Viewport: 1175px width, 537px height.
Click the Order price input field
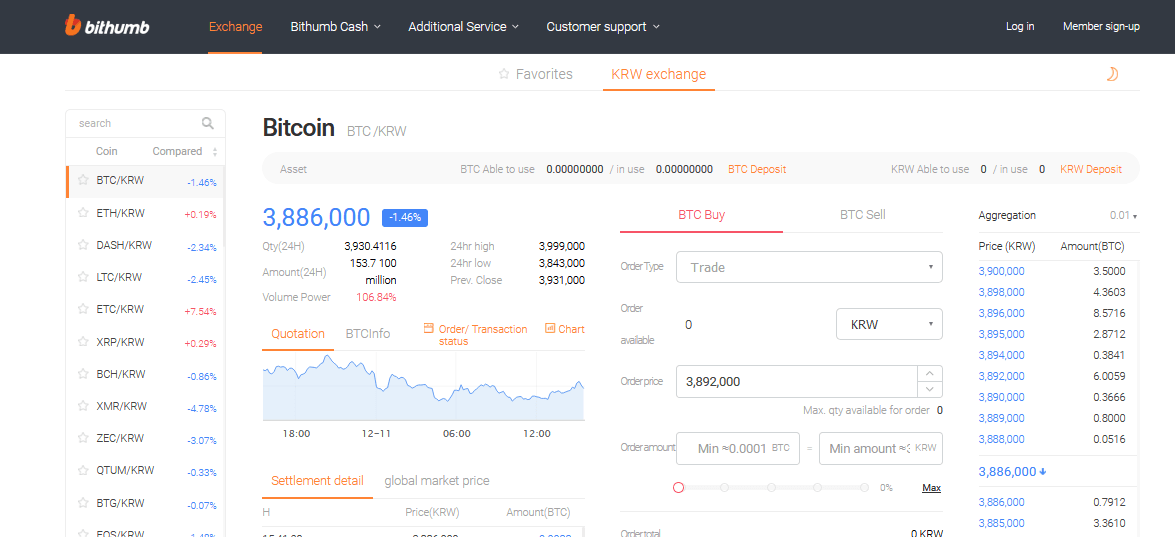click(x=797, y=381)
